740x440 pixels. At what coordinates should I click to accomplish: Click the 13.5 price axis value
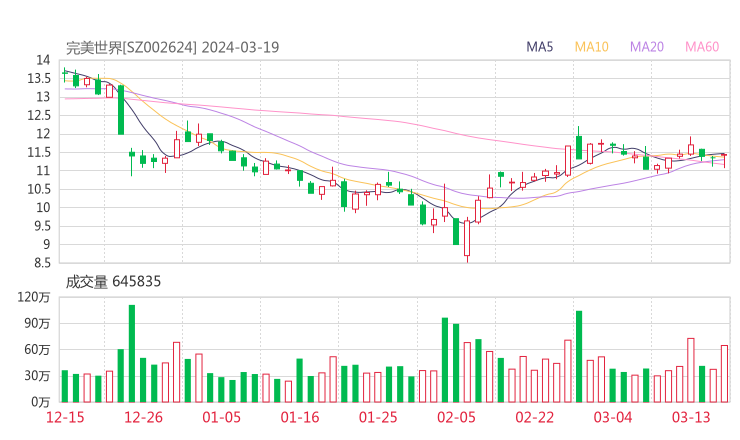39,78
